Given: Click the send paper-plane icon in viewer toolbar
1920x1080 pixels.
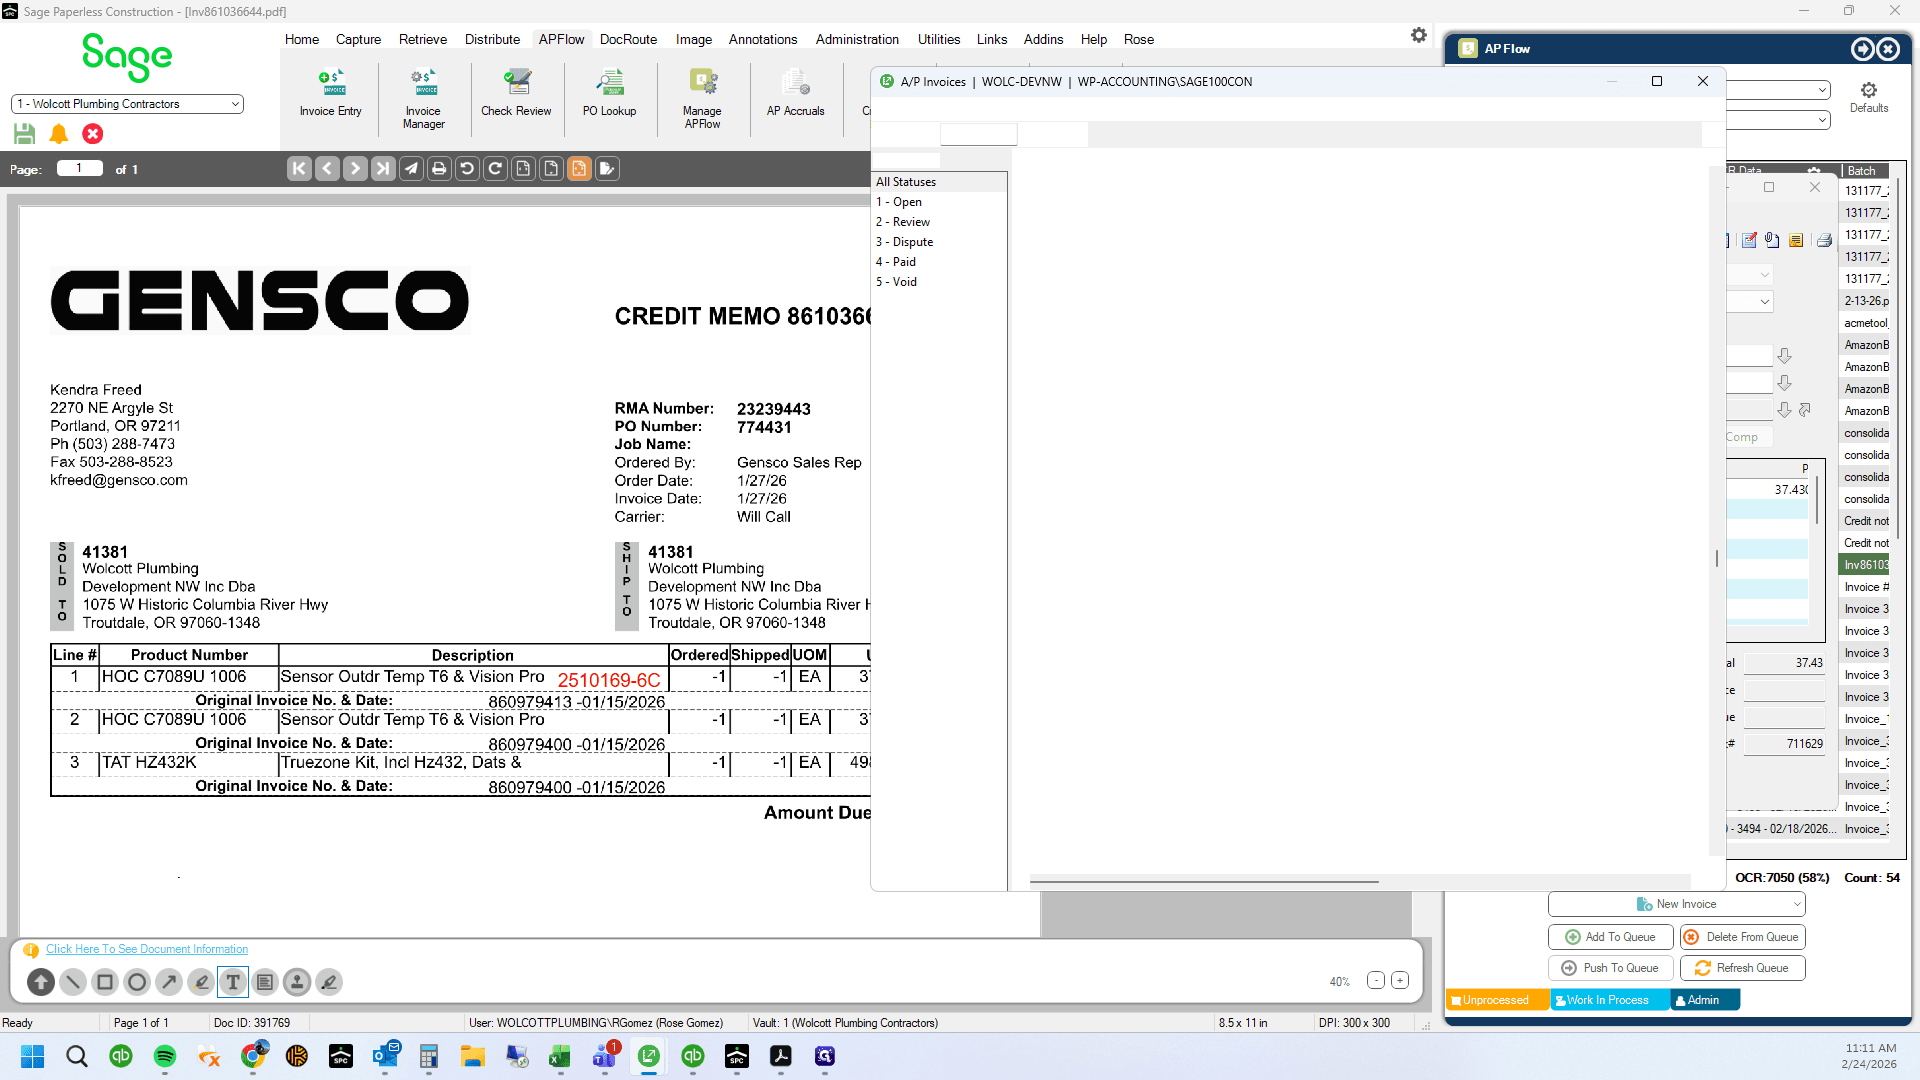Looking at the screenshot, I should click(x=411, y=169).
